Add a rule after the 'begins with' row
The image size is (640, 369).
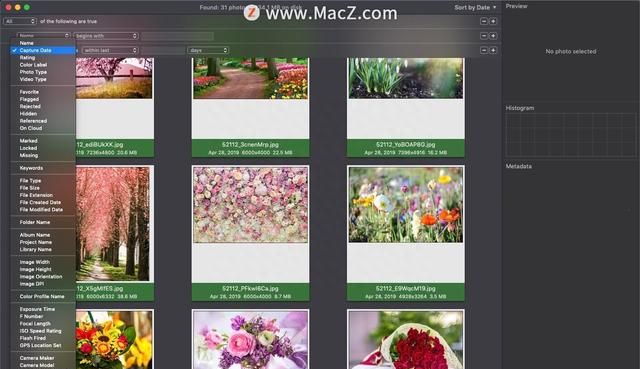click(x=493, y=36)
